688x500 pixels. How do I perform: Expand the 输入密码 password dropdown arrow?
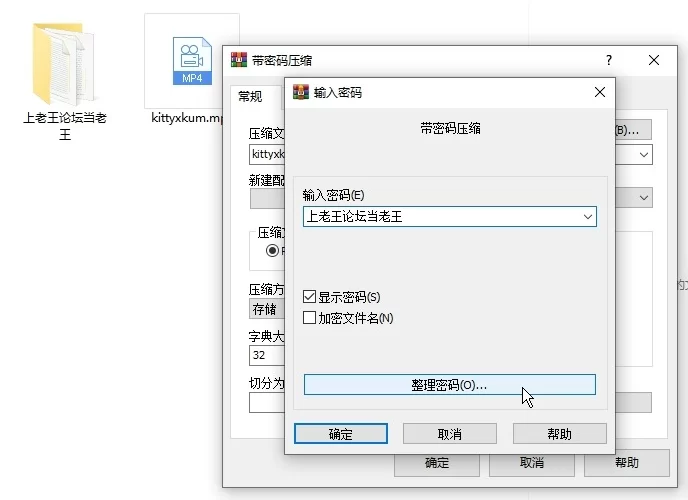tap(587, 216)
